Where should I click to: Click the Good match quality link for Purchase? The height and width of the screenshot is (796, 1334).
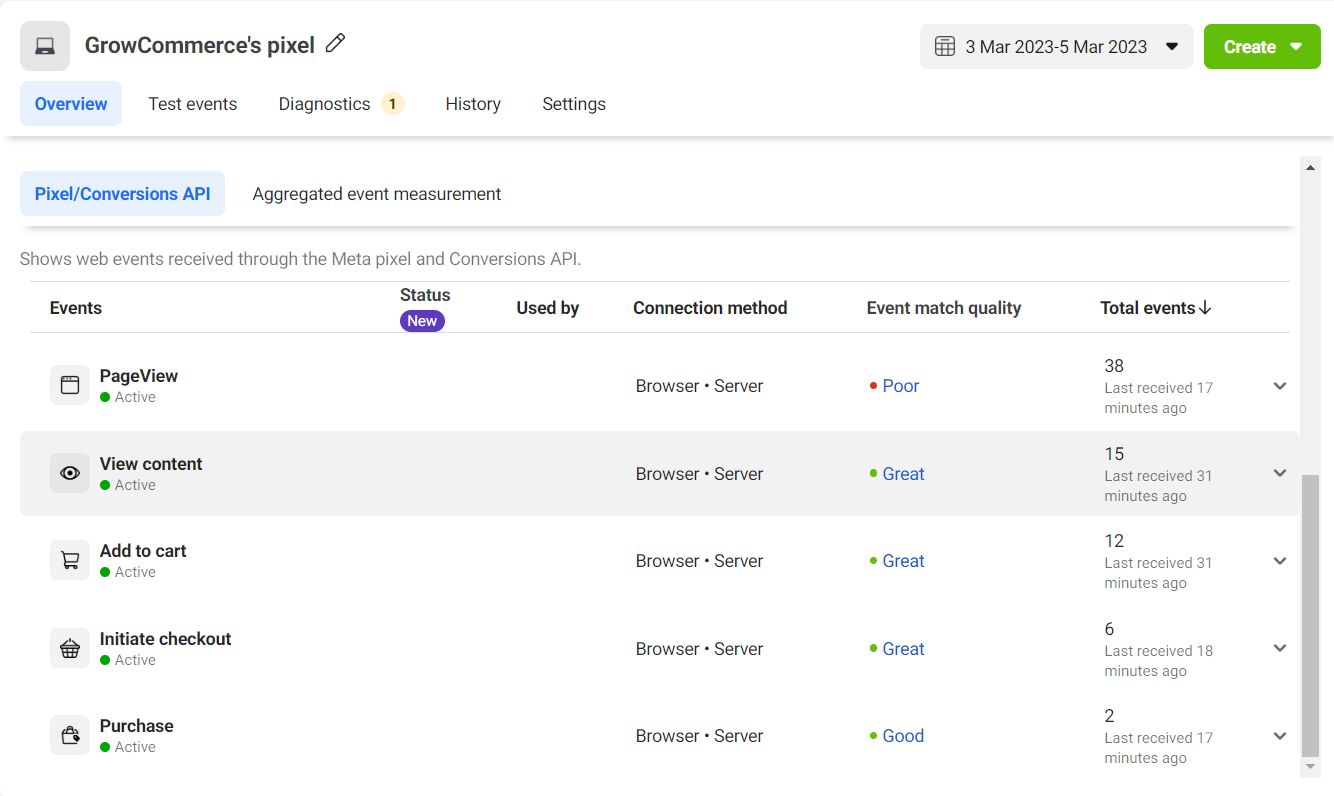click(x=902, y=736)
